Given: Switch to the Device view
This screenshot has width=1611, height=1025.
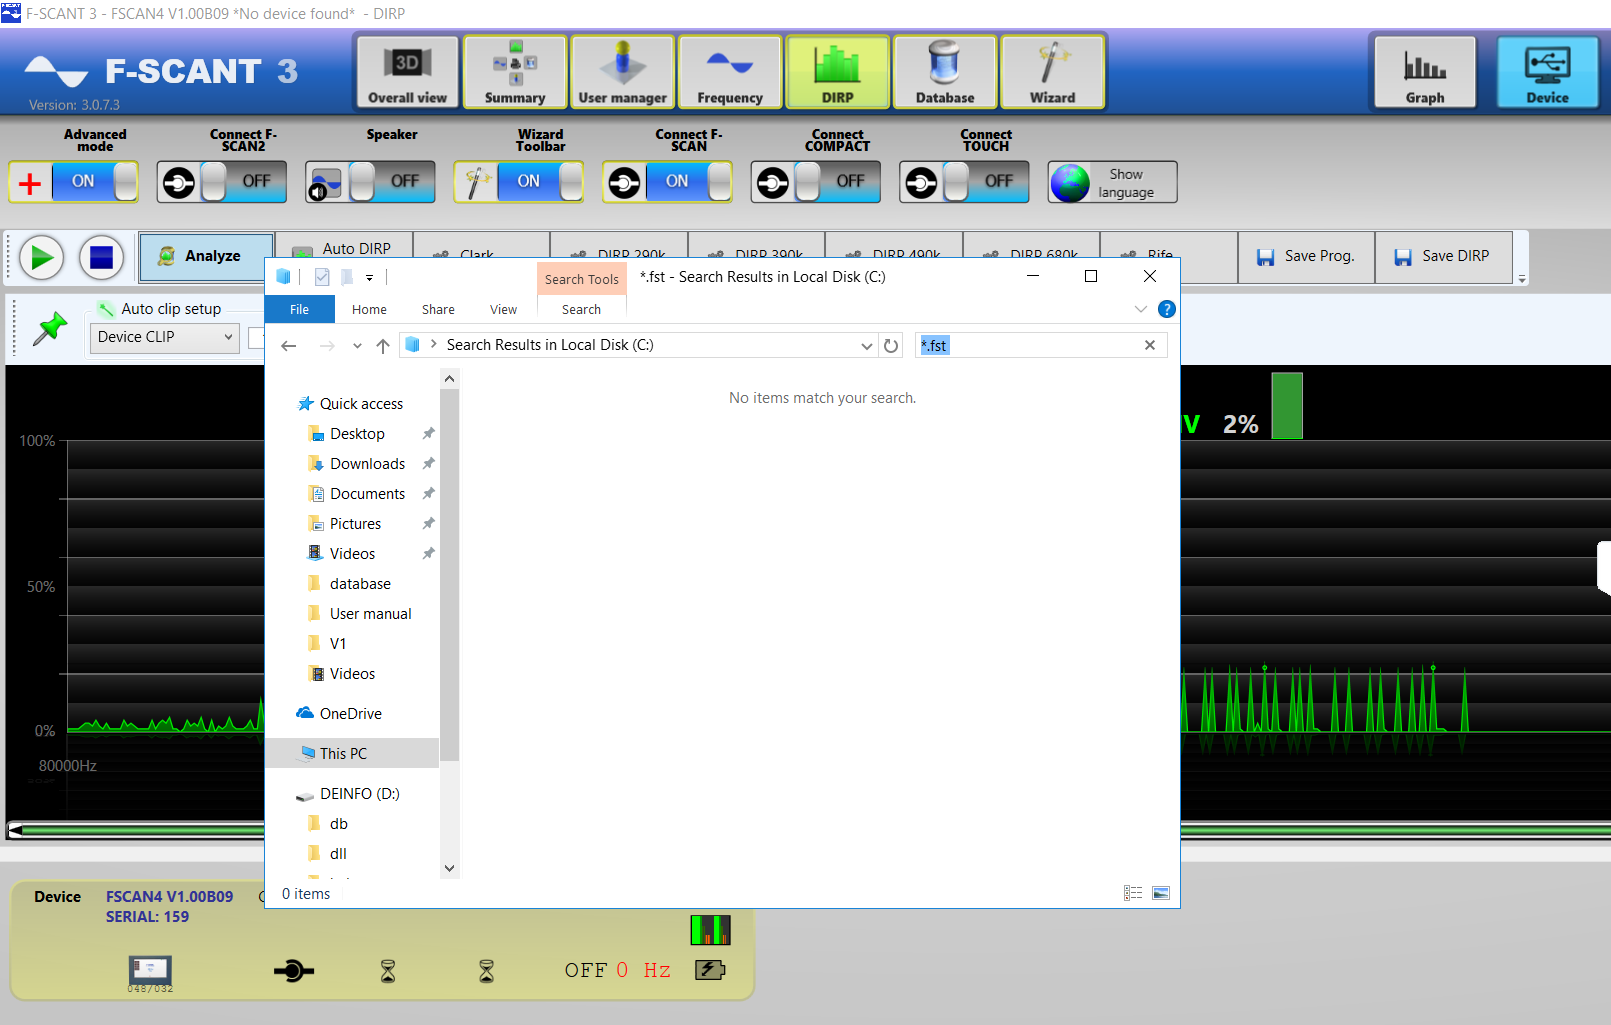Looking at the screenshot, I should coord(1547,71).
